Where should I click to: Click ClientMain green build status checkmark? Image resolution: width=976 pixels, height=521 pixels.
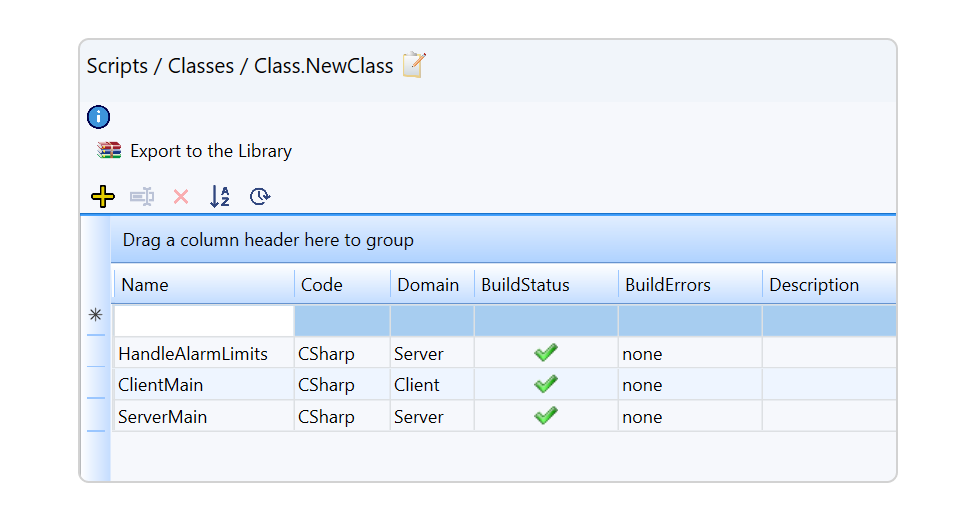pyautogui.click(x=545, y=384)
